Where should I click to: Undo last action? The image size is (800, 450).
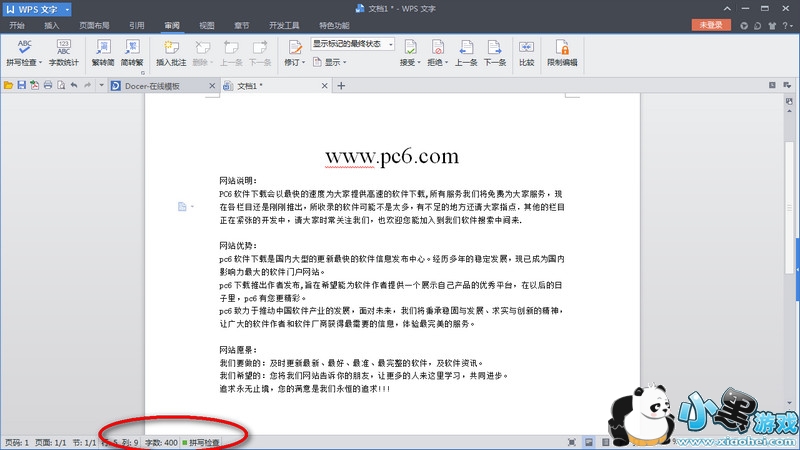[x=74, y=85]
